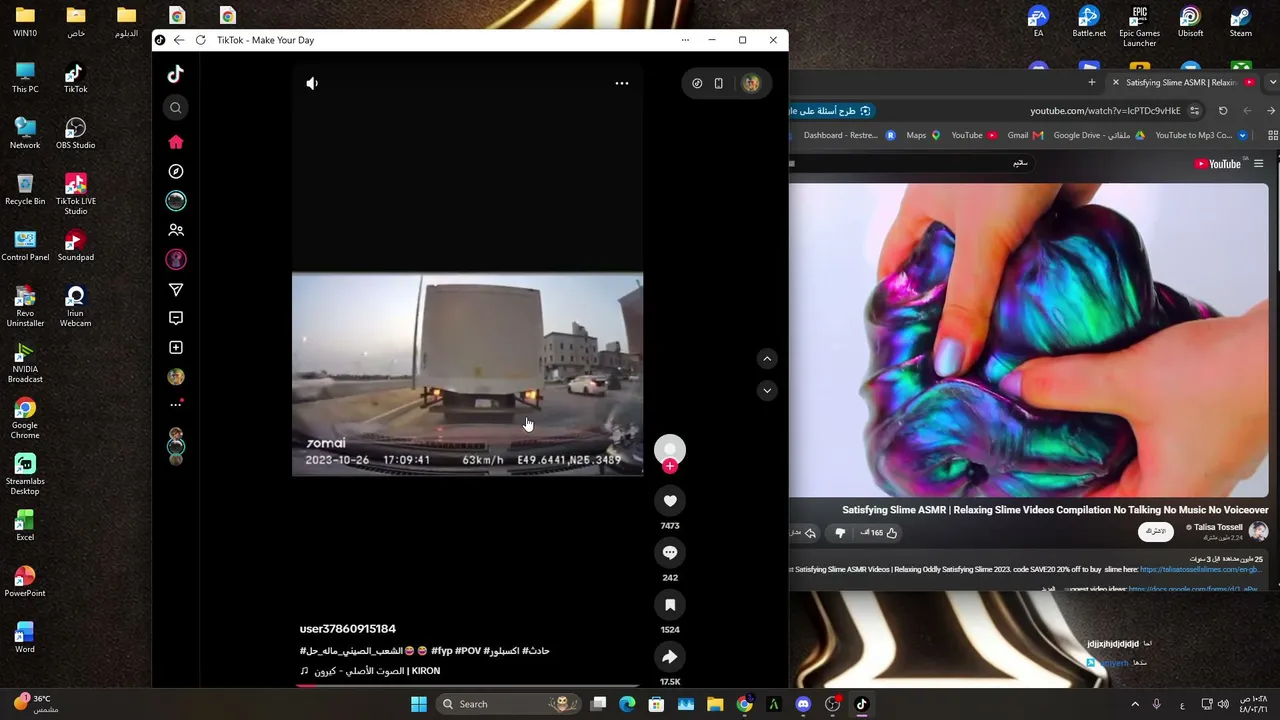This screenshot has width=1280, height=720.
Task: Open the TikTok window title bar more menu
Action: [x=685, y=40]
